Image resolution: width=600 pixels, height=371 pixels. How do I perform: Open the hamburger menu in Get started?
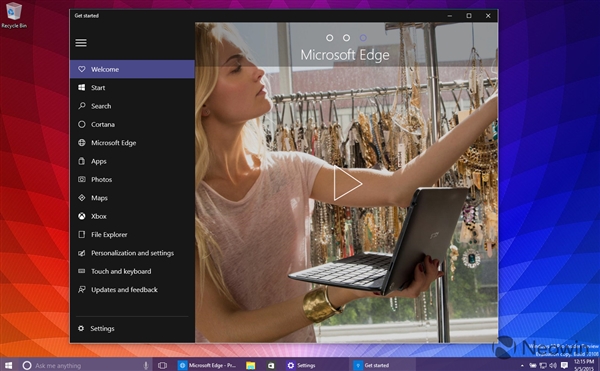point(81,43)
